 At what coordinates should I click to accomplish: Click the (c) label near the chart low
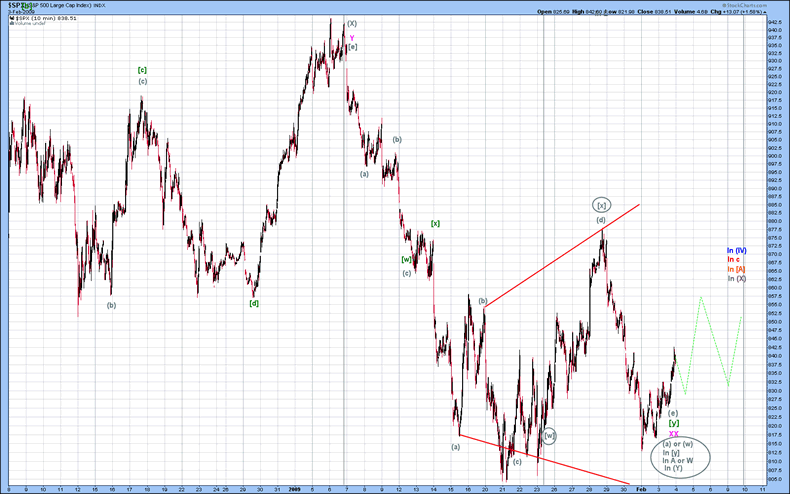(x=517, y=462)
